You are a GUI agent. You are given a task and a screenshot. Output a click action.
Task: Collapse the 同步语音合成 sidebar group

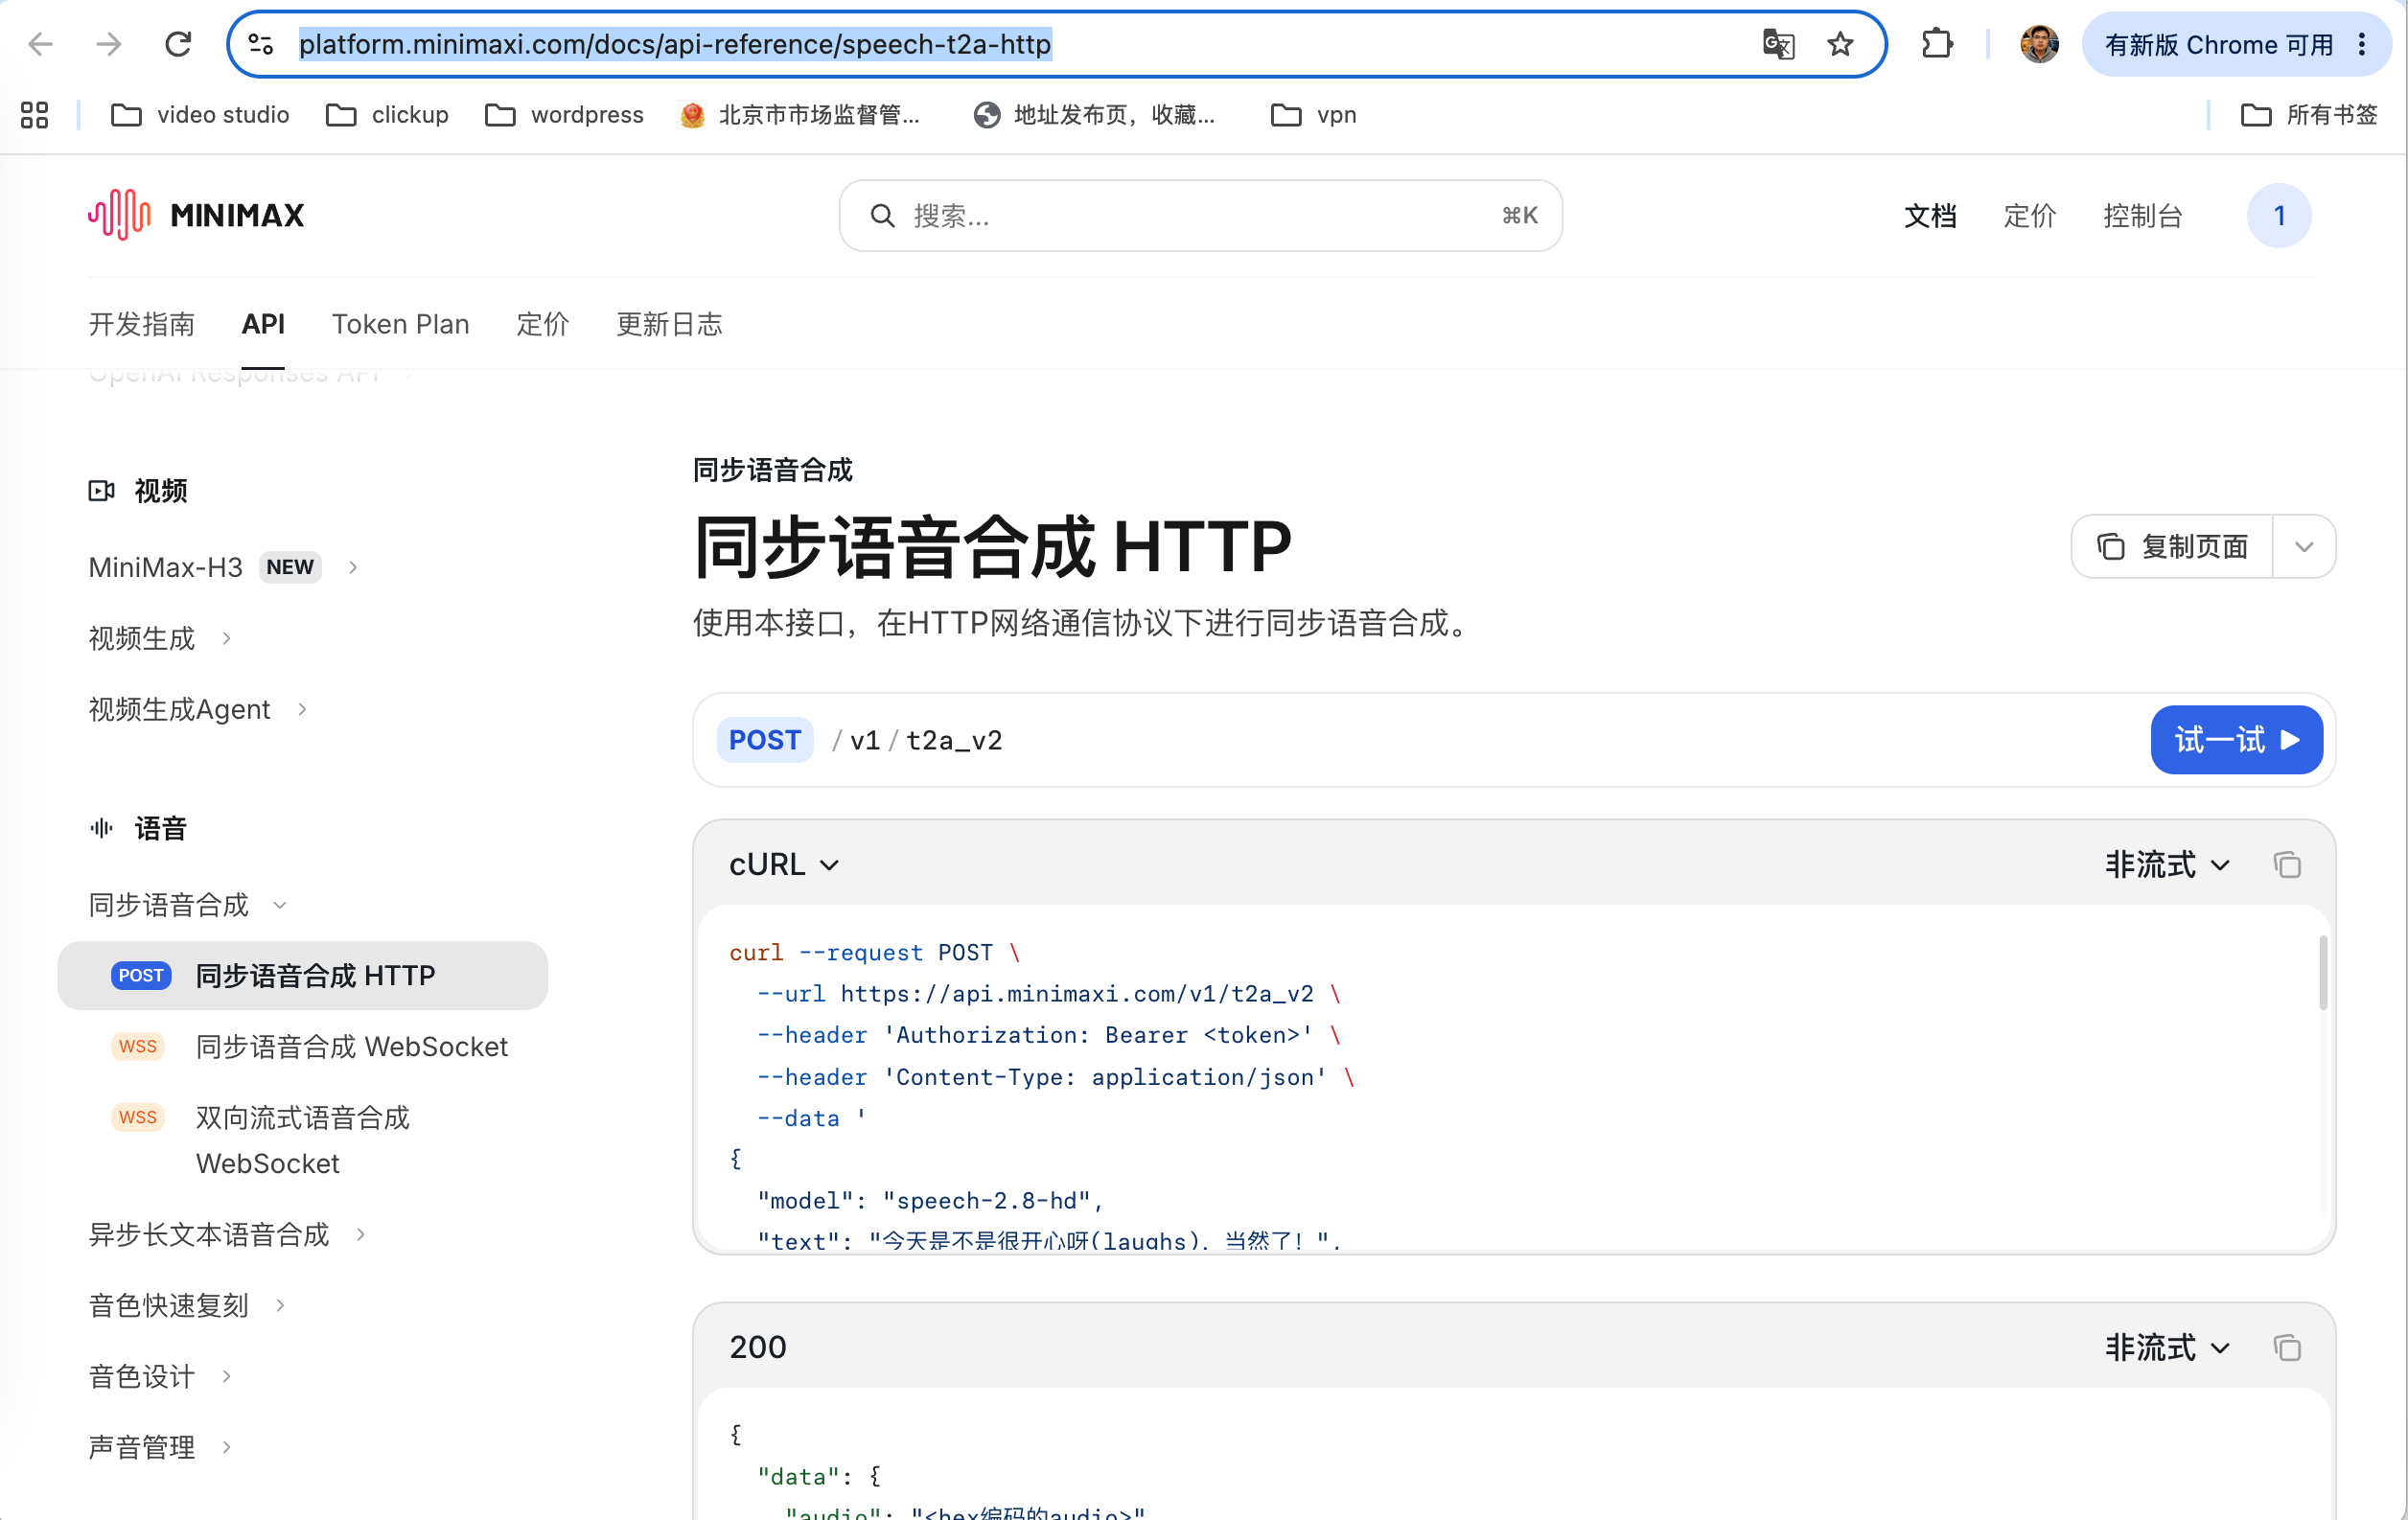pyautogui.click(x=187, y=905)
